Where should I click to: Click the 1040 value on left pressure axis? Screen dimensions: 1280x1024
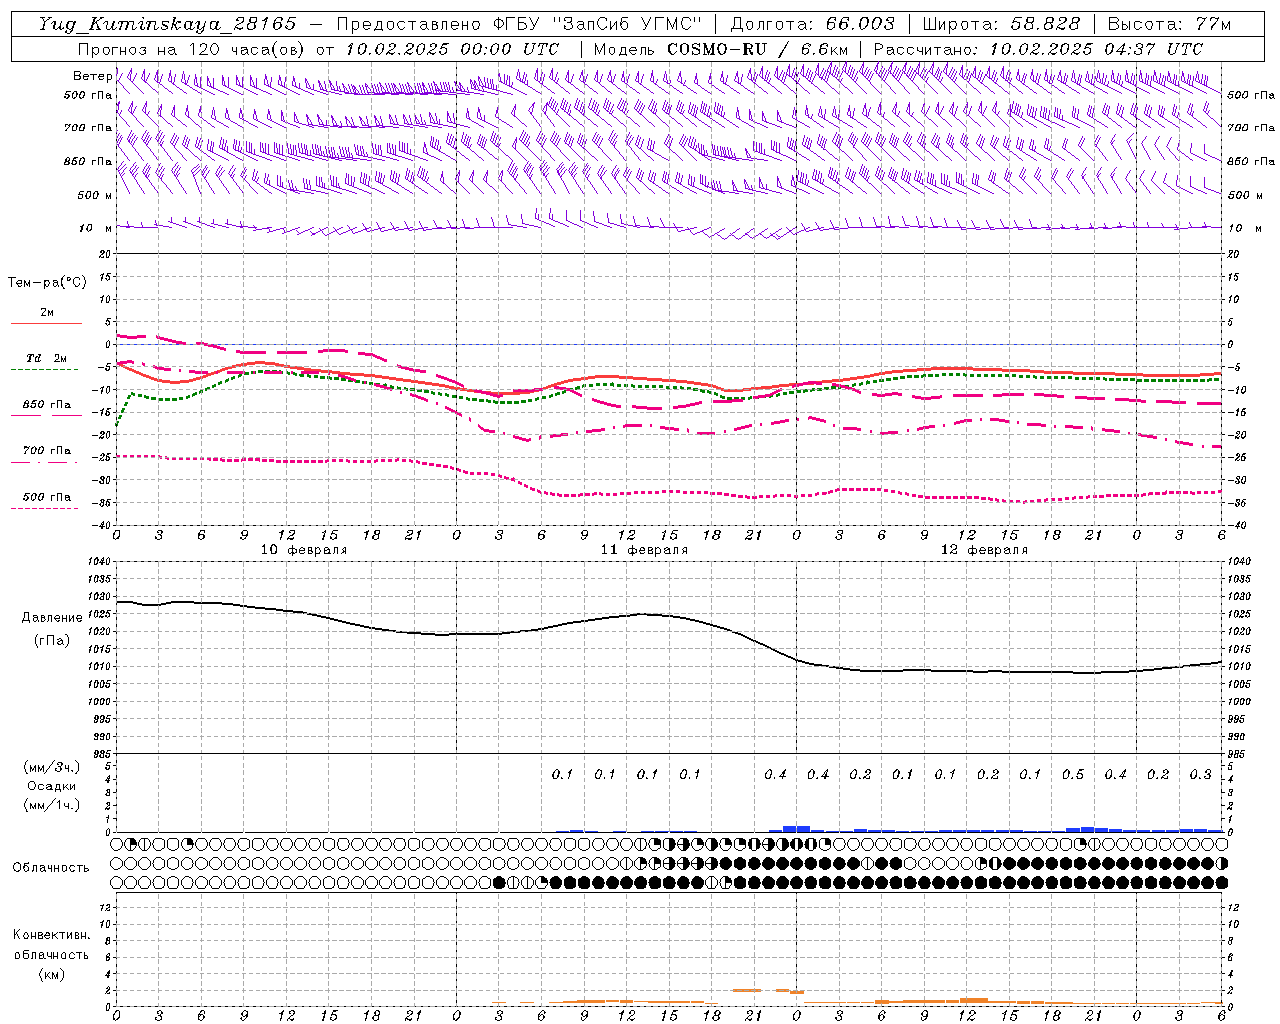click(99, 562)
